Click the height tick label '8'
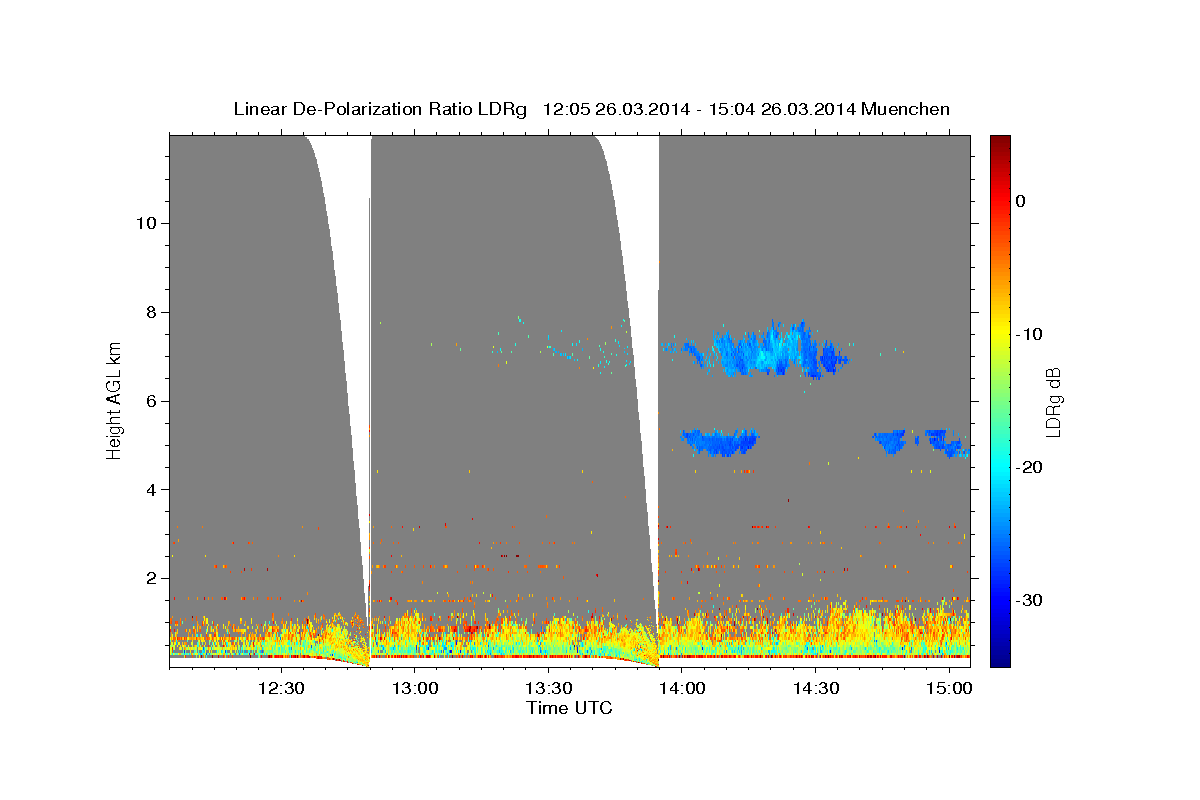Screen dimensions: 1200x800 click(151, 312)
